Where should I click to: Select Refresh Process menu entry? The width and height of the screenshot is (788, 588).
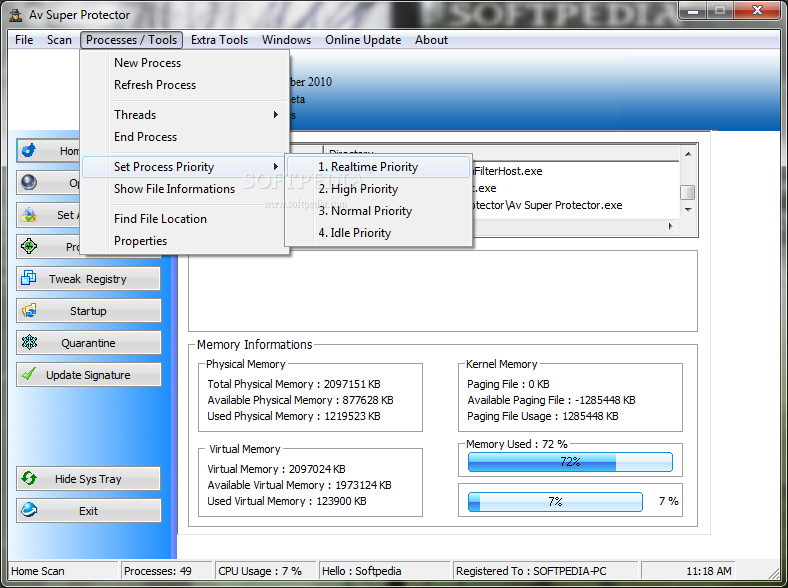184,85
